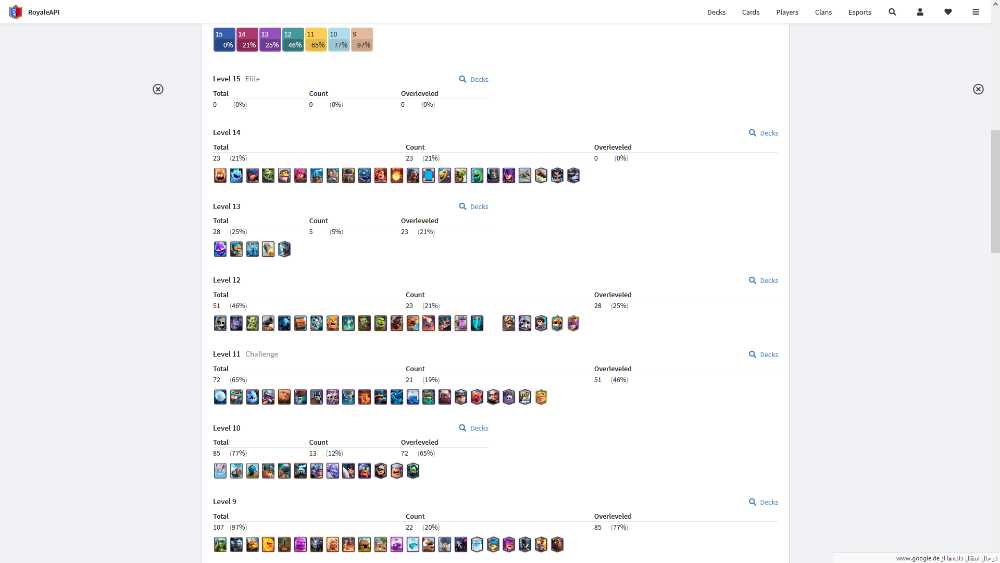Open the Clans menu item

[x=823, y=12]
